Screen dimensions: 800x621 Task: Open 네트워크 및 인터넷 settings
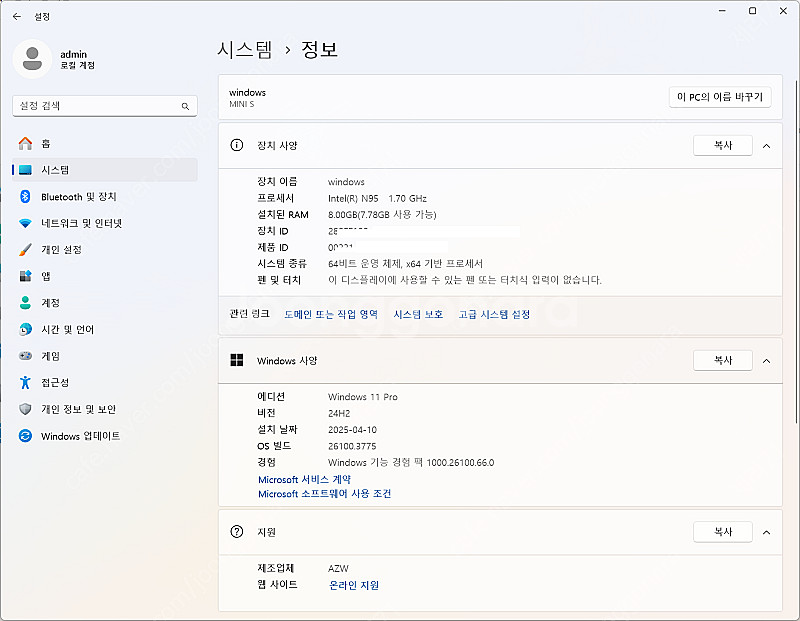pos(105,223)
